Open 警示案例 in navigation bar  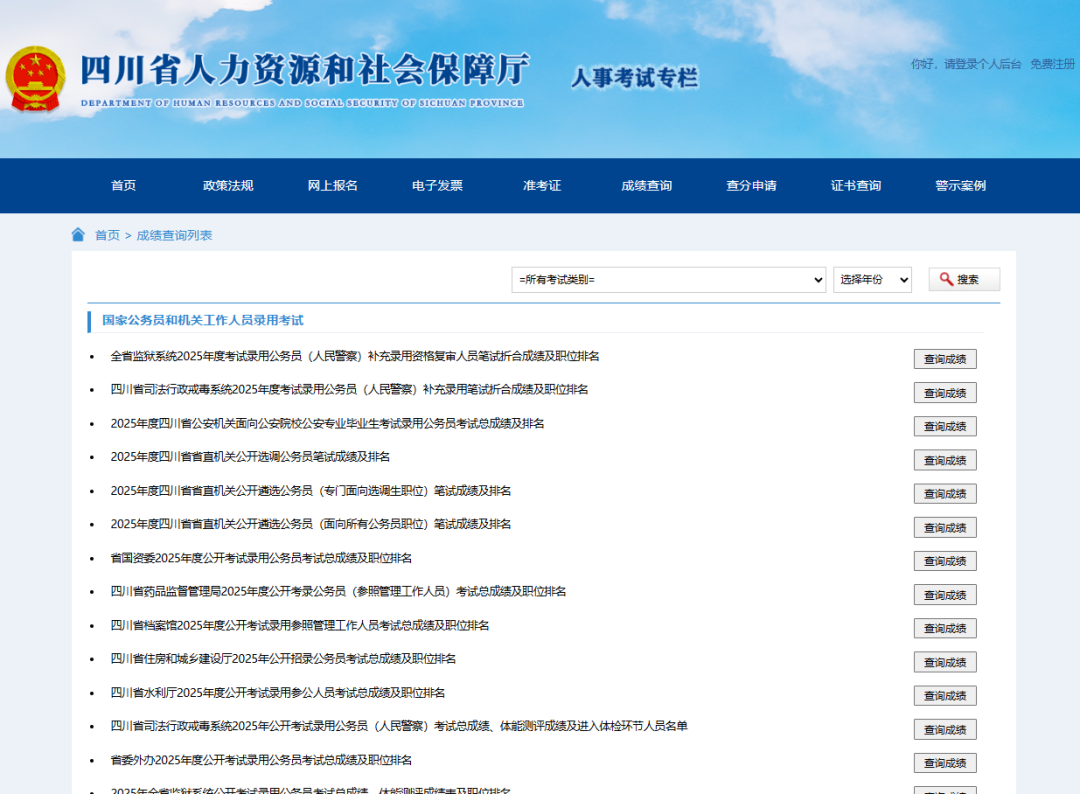[x=960, y=186]
